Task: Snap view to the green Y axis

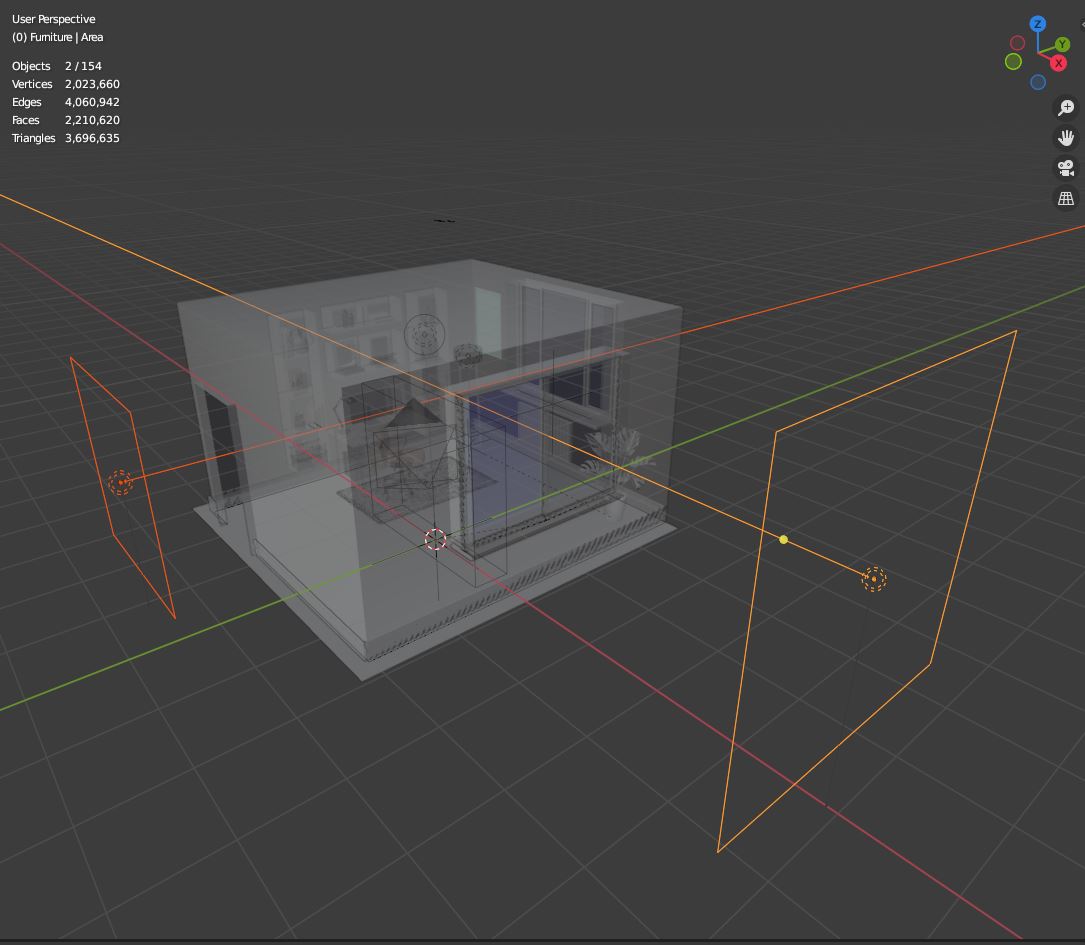Action: pos(1062,45)
